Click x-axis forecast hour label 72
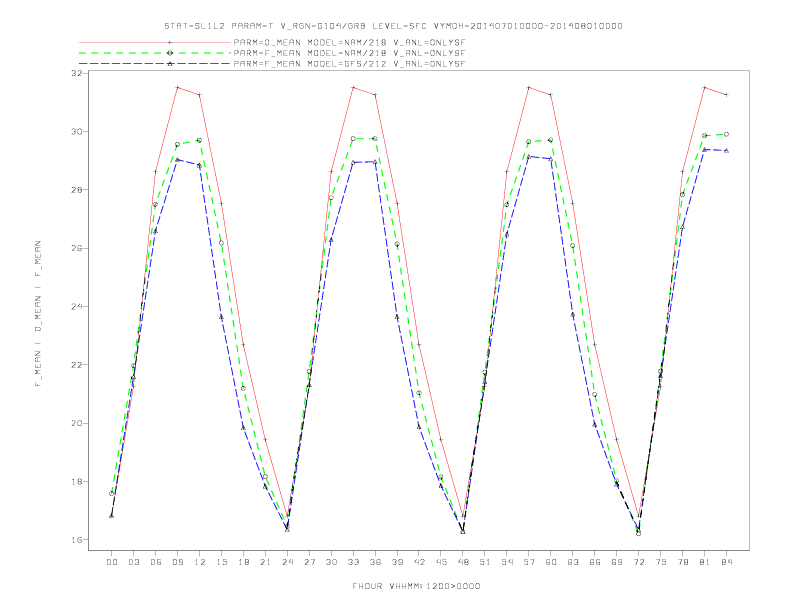Viewport: 792px width, 612px height. 639,562
